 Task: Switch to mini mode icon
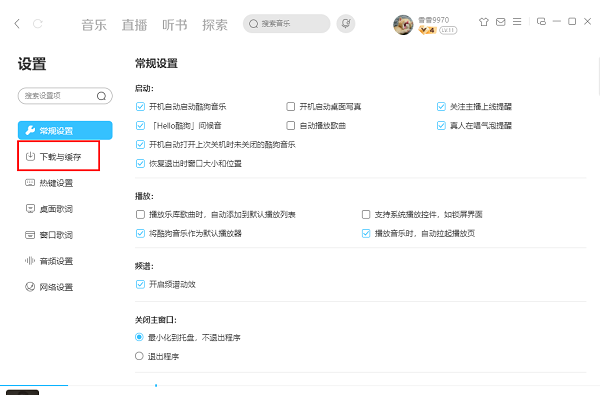tap(541, 21)
